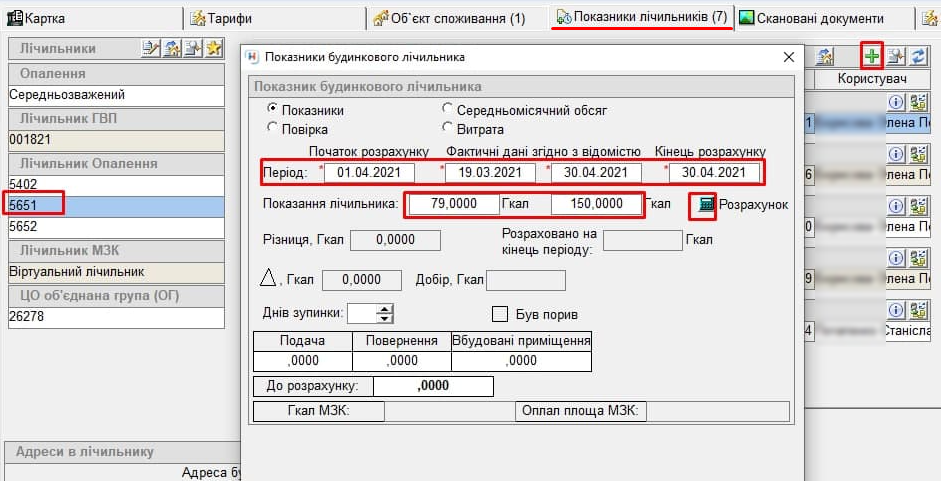This screenshot has height=481, width=941.
Task: Enable the Був порив checkbox
Action: pyautogui.click(x=500, y=314)
